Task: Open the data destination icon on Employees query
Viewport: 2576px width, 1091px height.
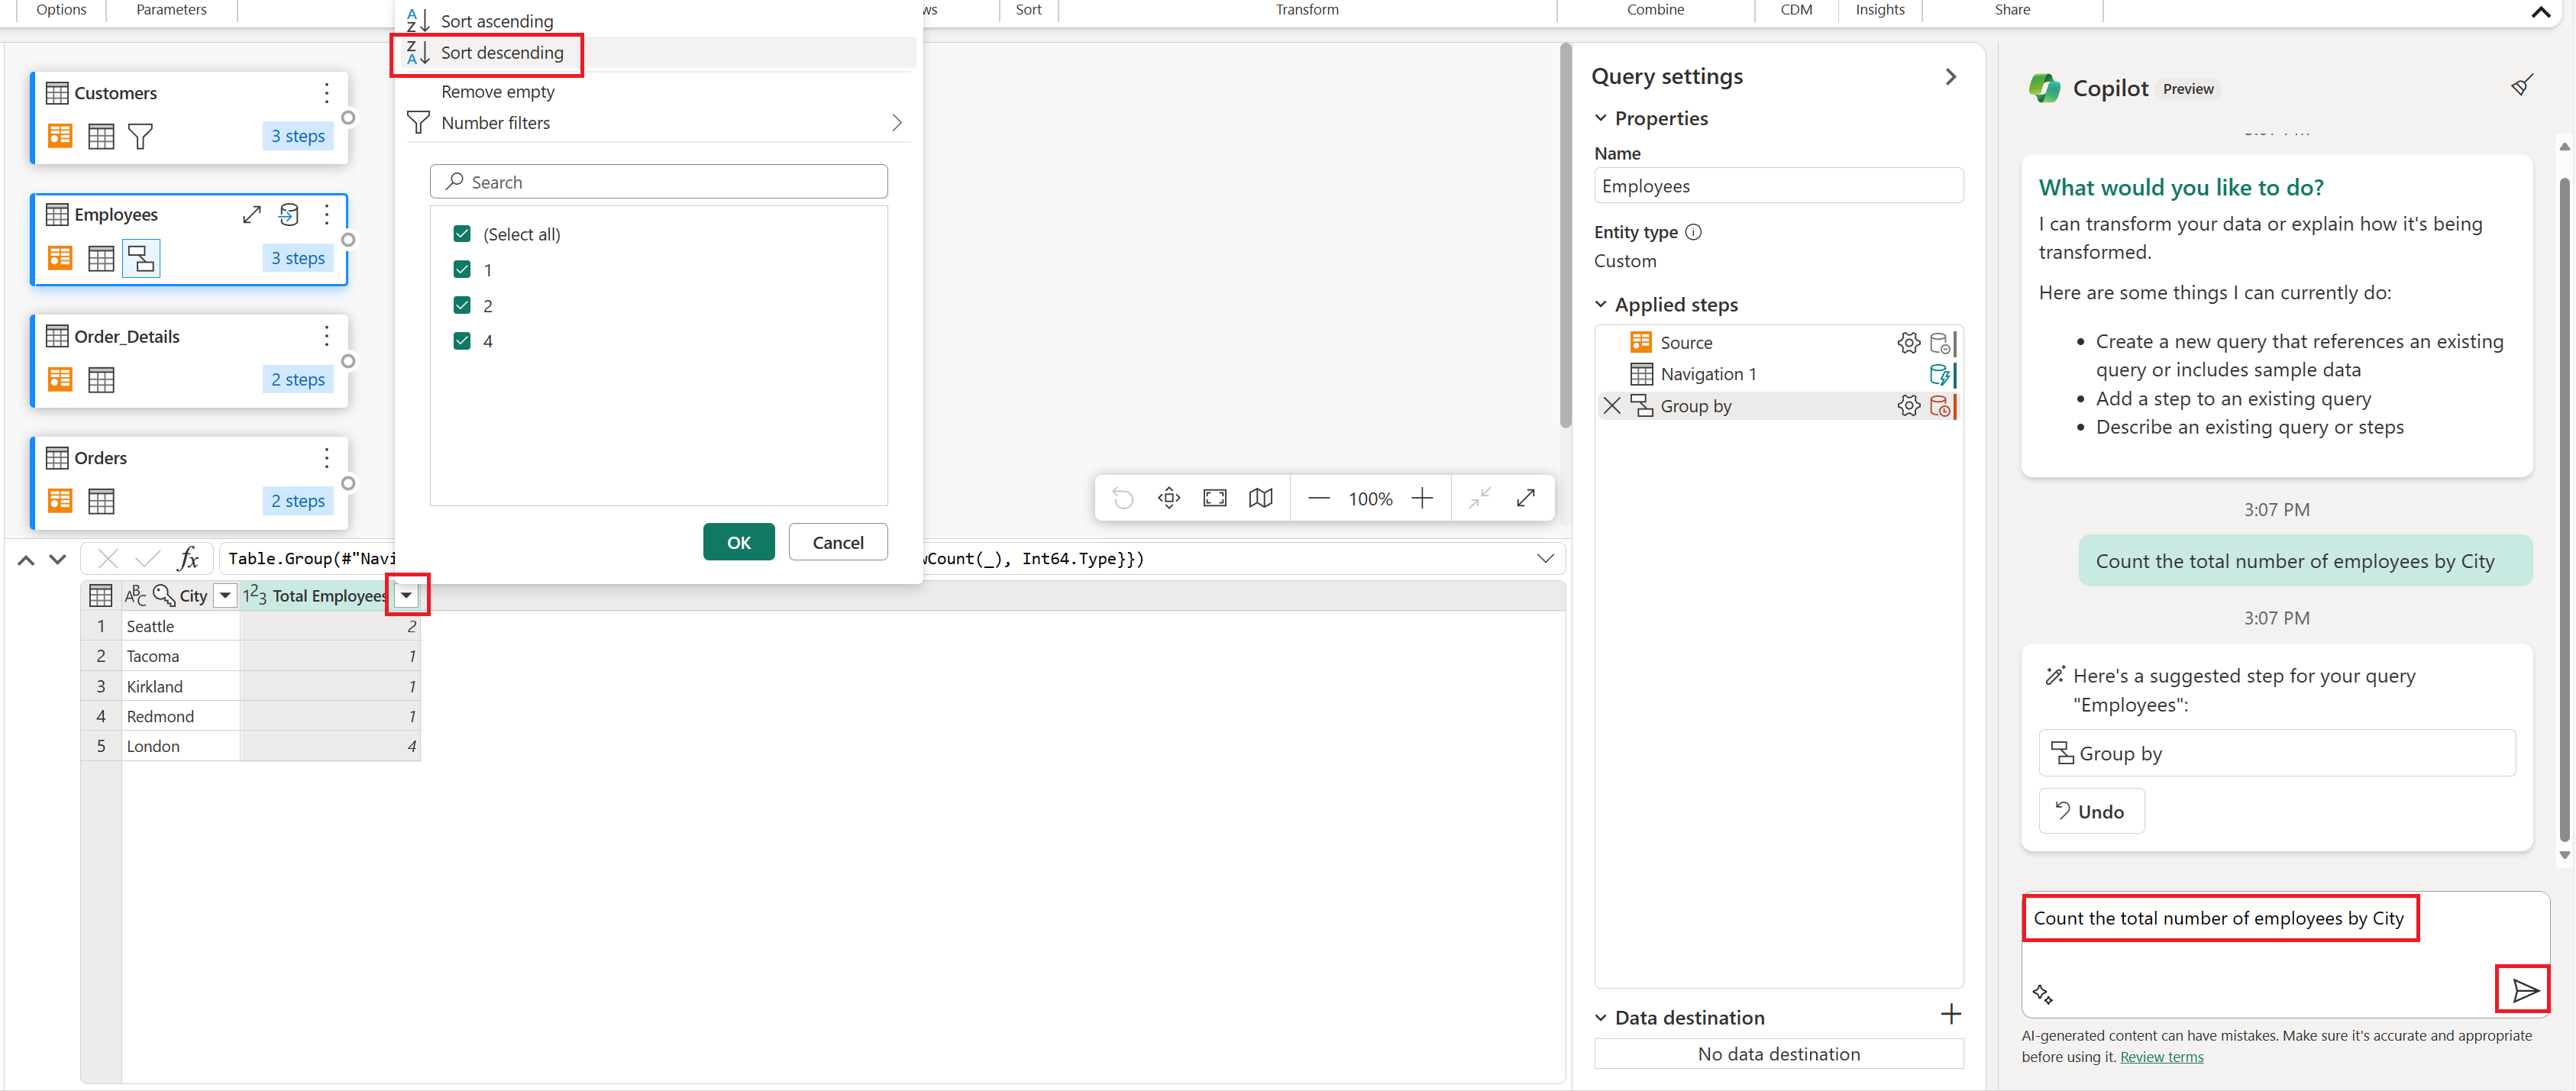Action: coord(289,215)
